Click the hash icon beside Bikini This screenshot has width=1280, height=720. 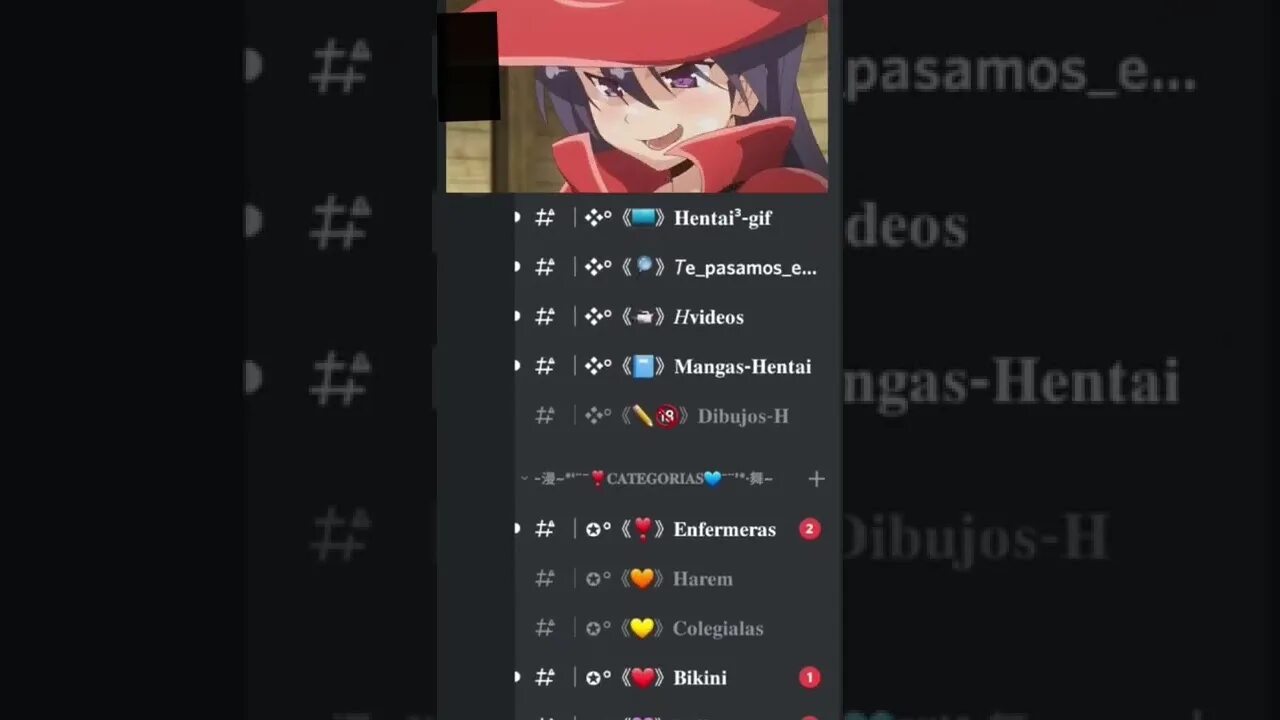[545, 678]
